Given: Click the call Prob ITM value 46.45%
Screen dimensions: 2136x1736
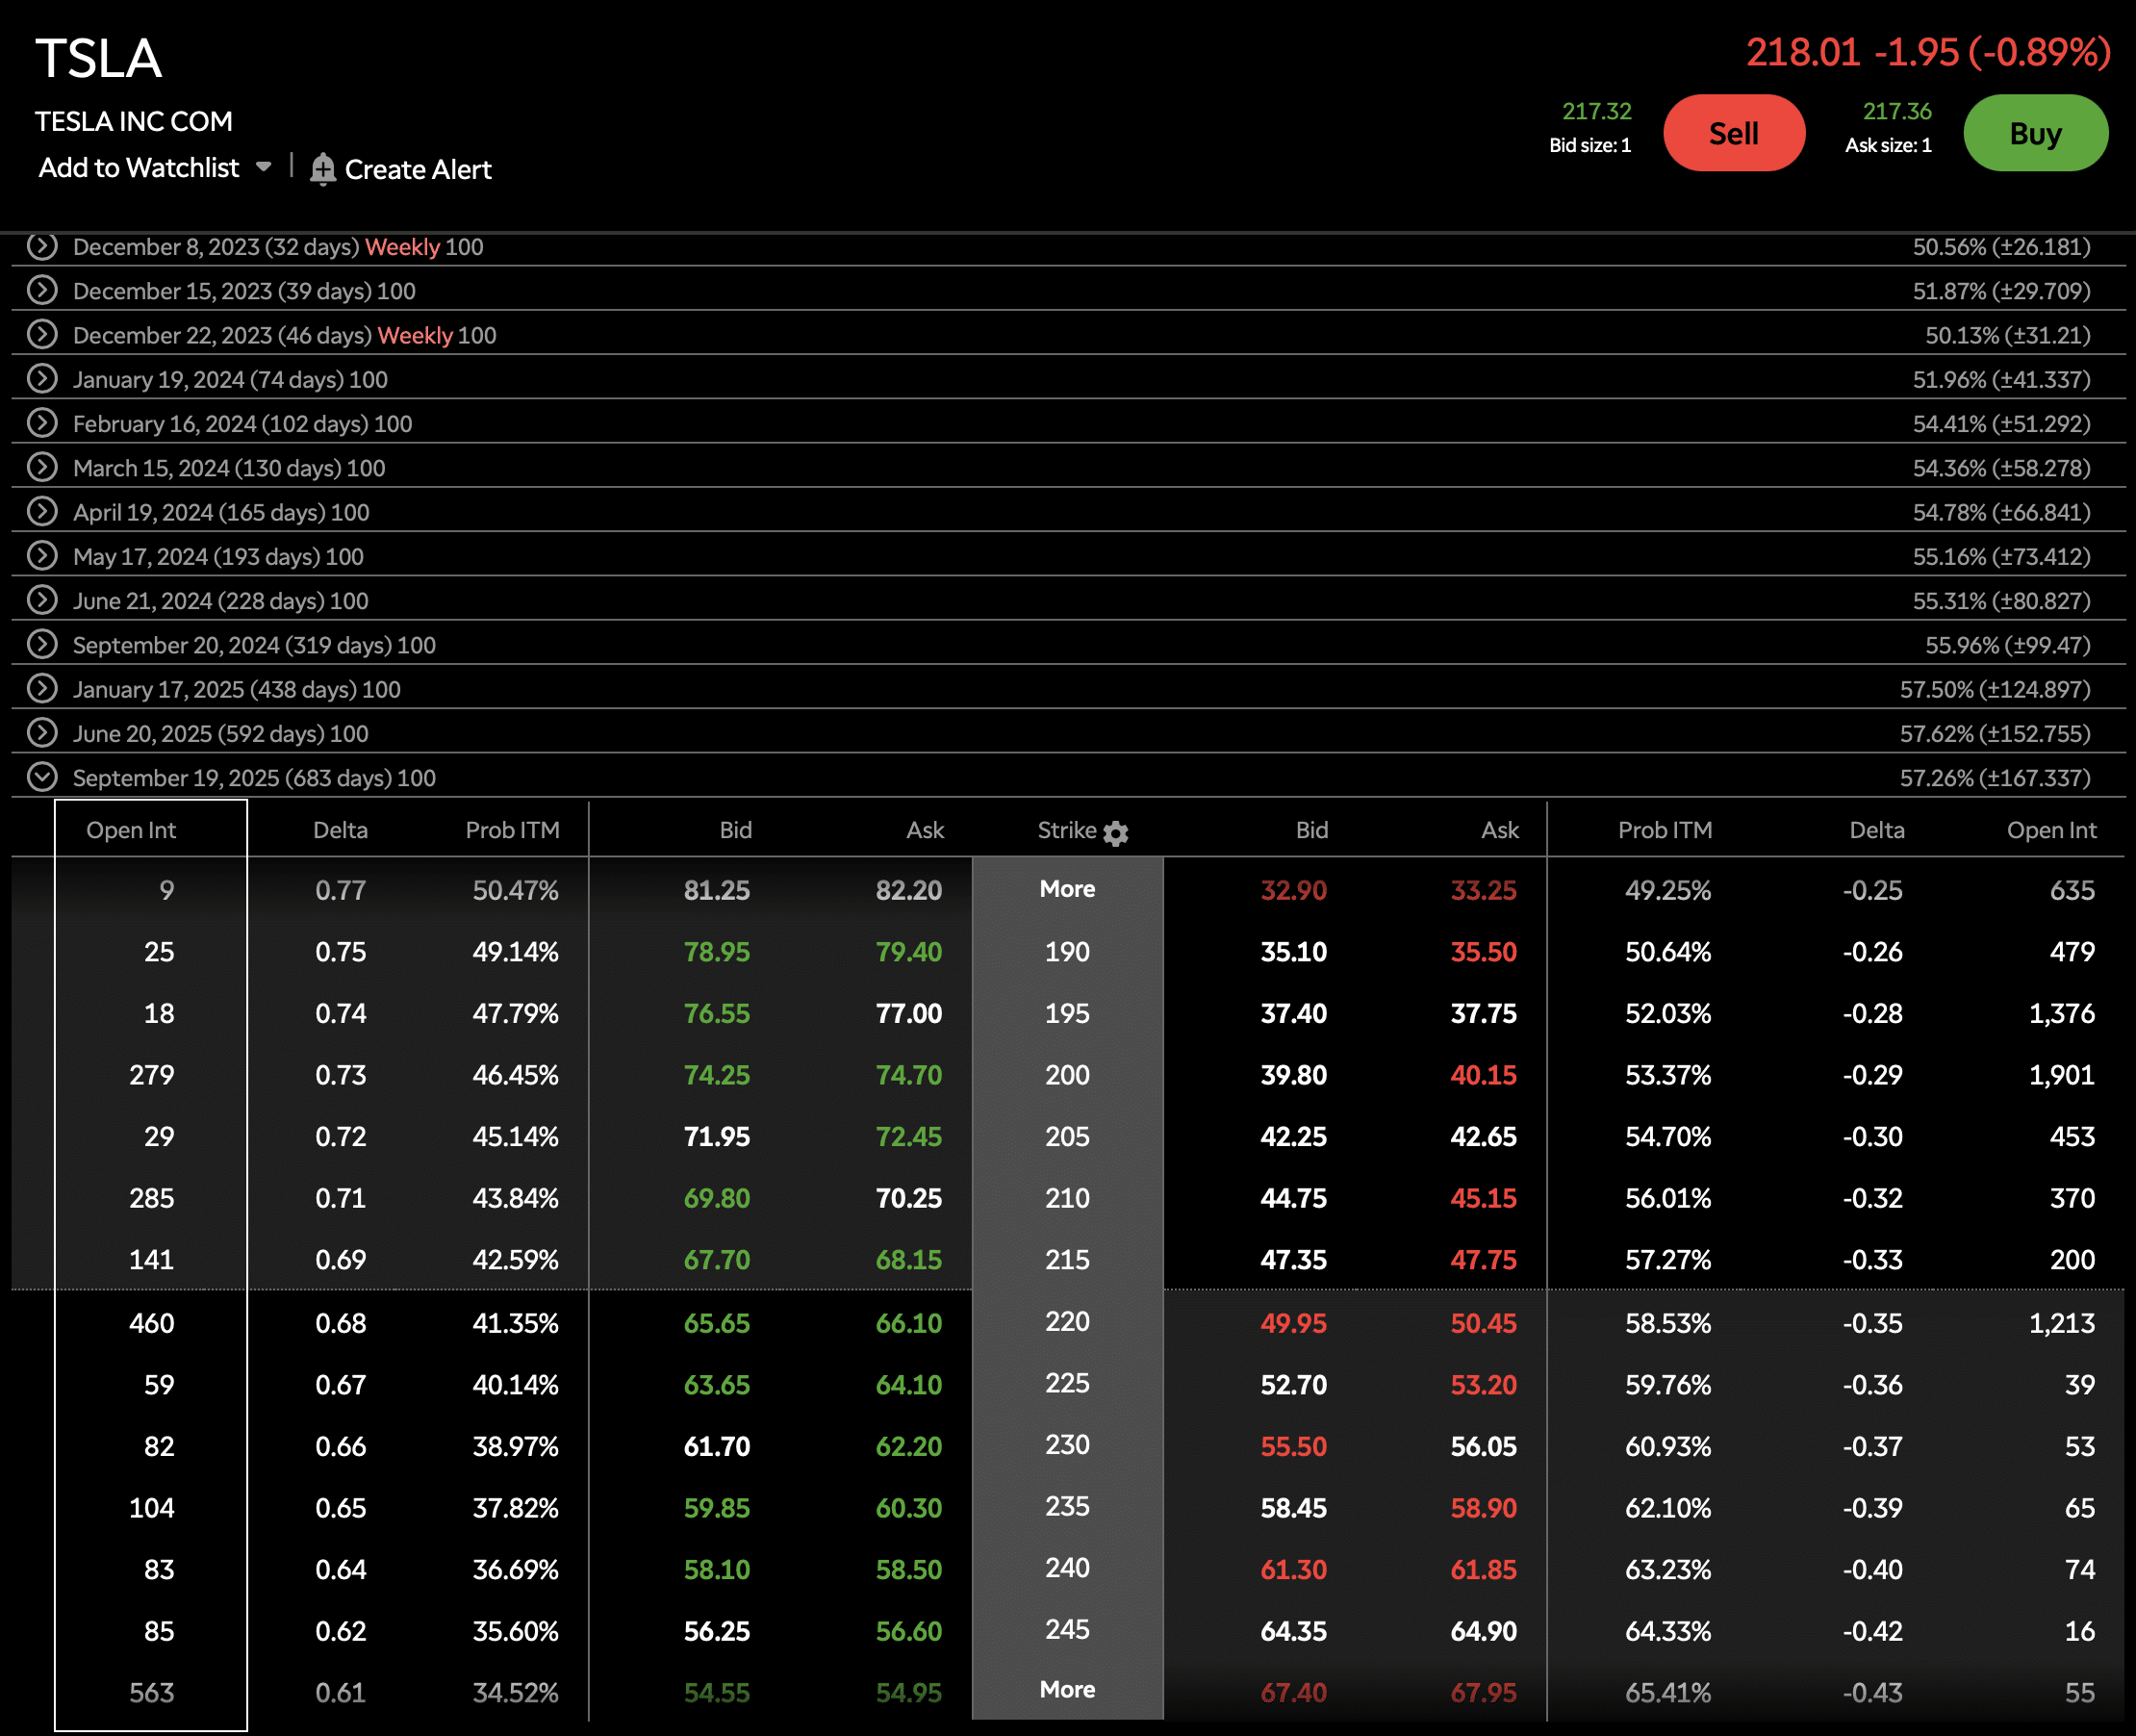Looking at the screenshot, I should point(515,1075).
